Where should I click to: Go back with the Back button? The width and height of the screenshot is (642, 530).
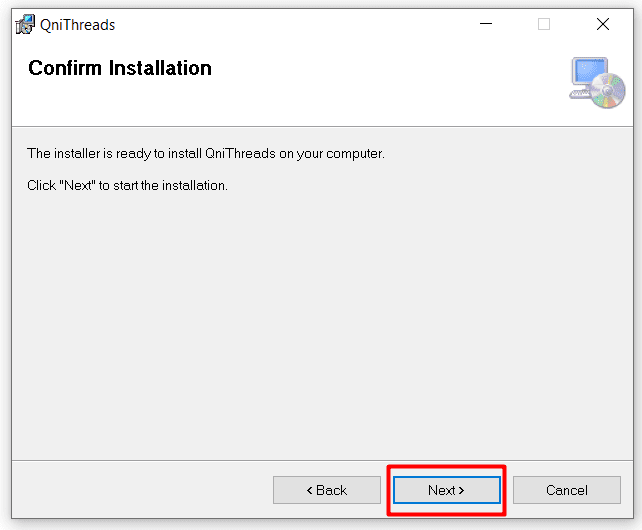326,490
